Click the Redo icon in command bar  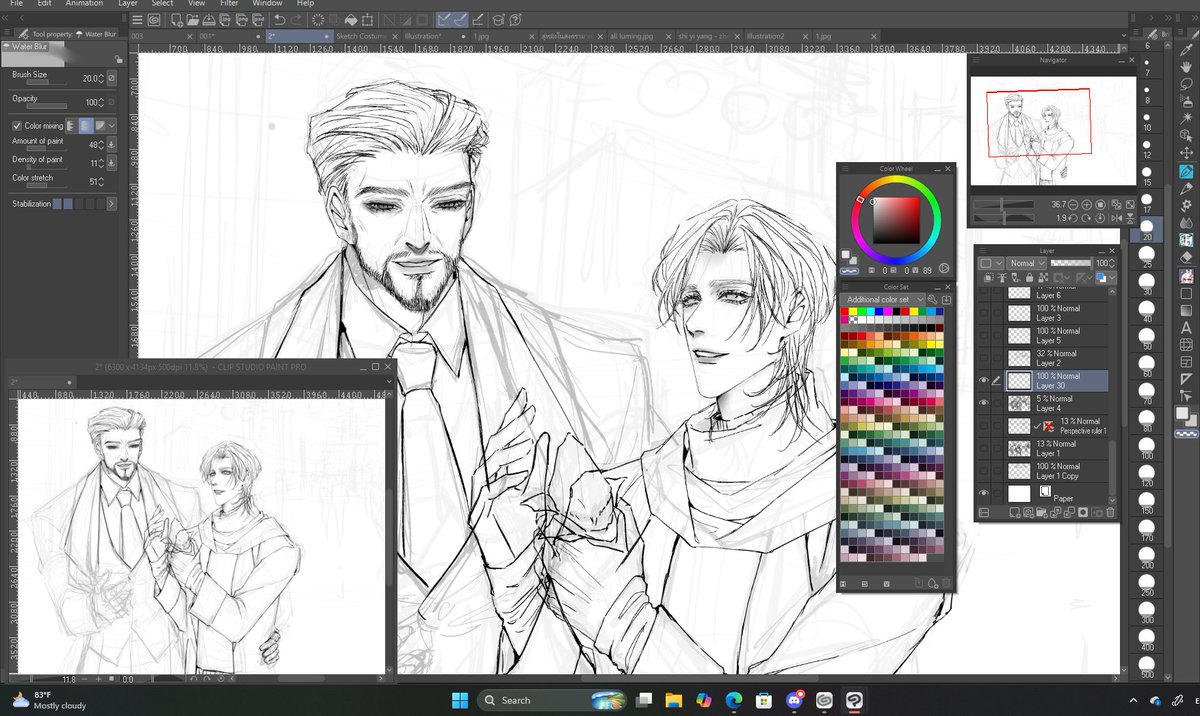[x=299, y=19]
